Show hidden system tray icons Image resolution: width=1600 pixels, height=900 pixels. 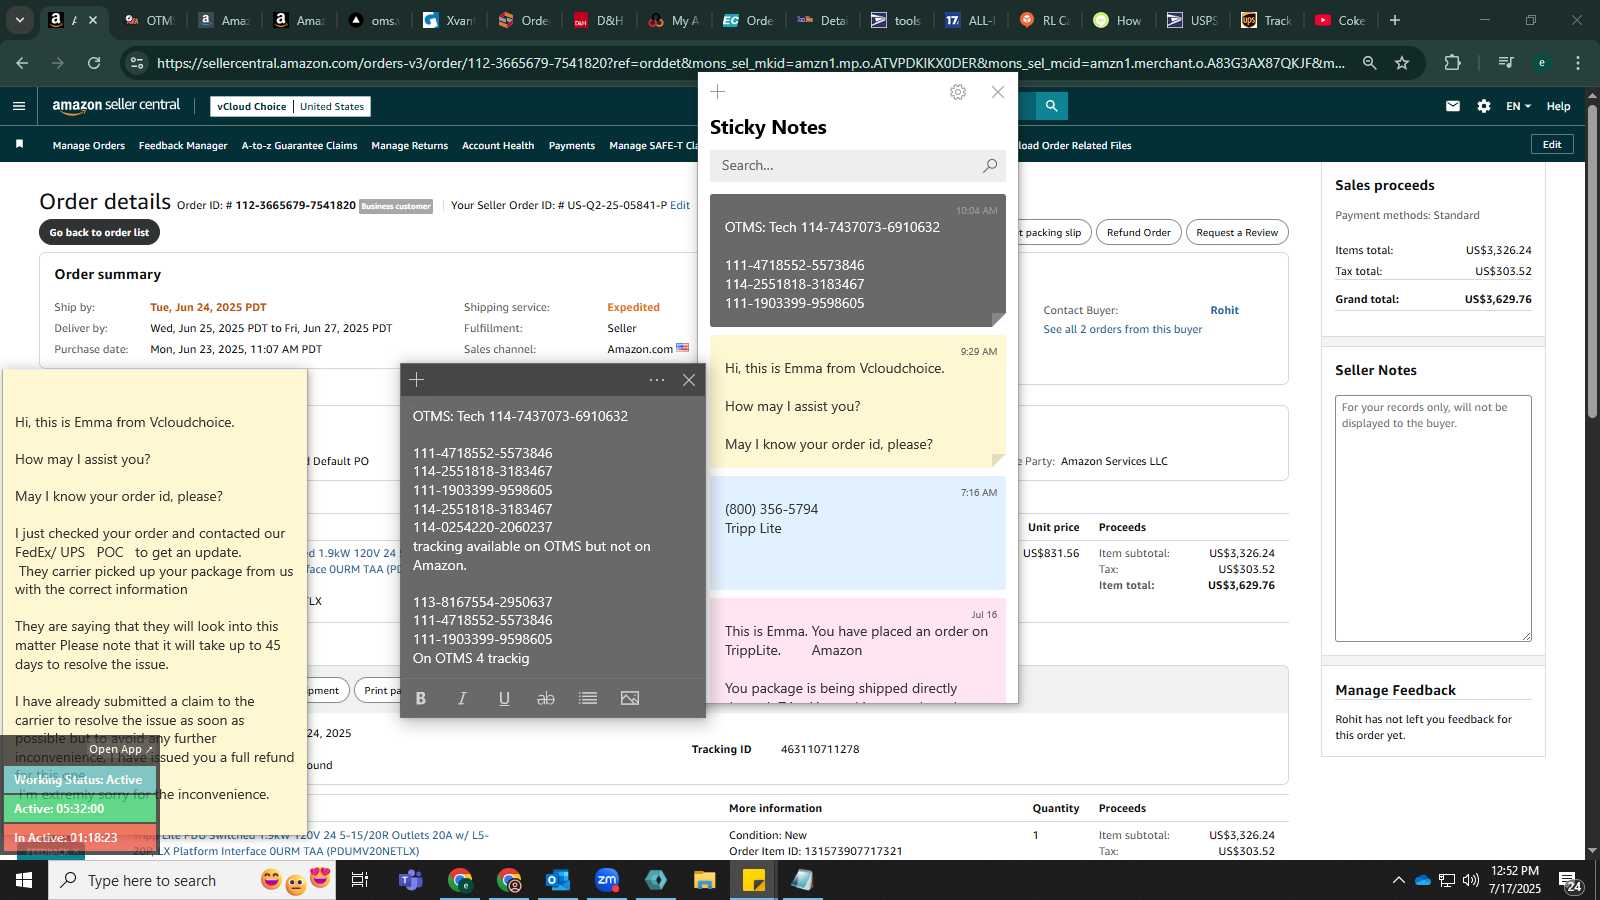pos(1398,880)
